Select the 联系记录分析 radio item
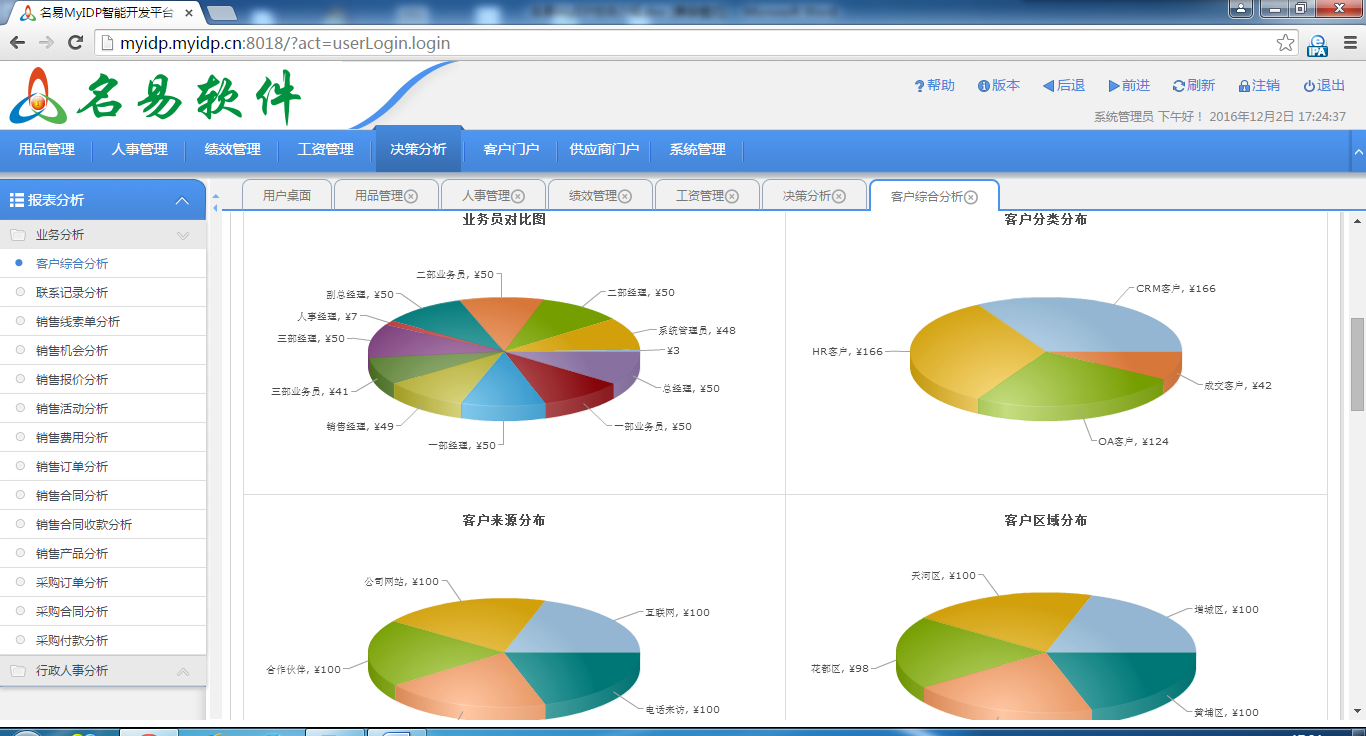The width and height of the screenshot is (1366, 736). click(20, 292)
